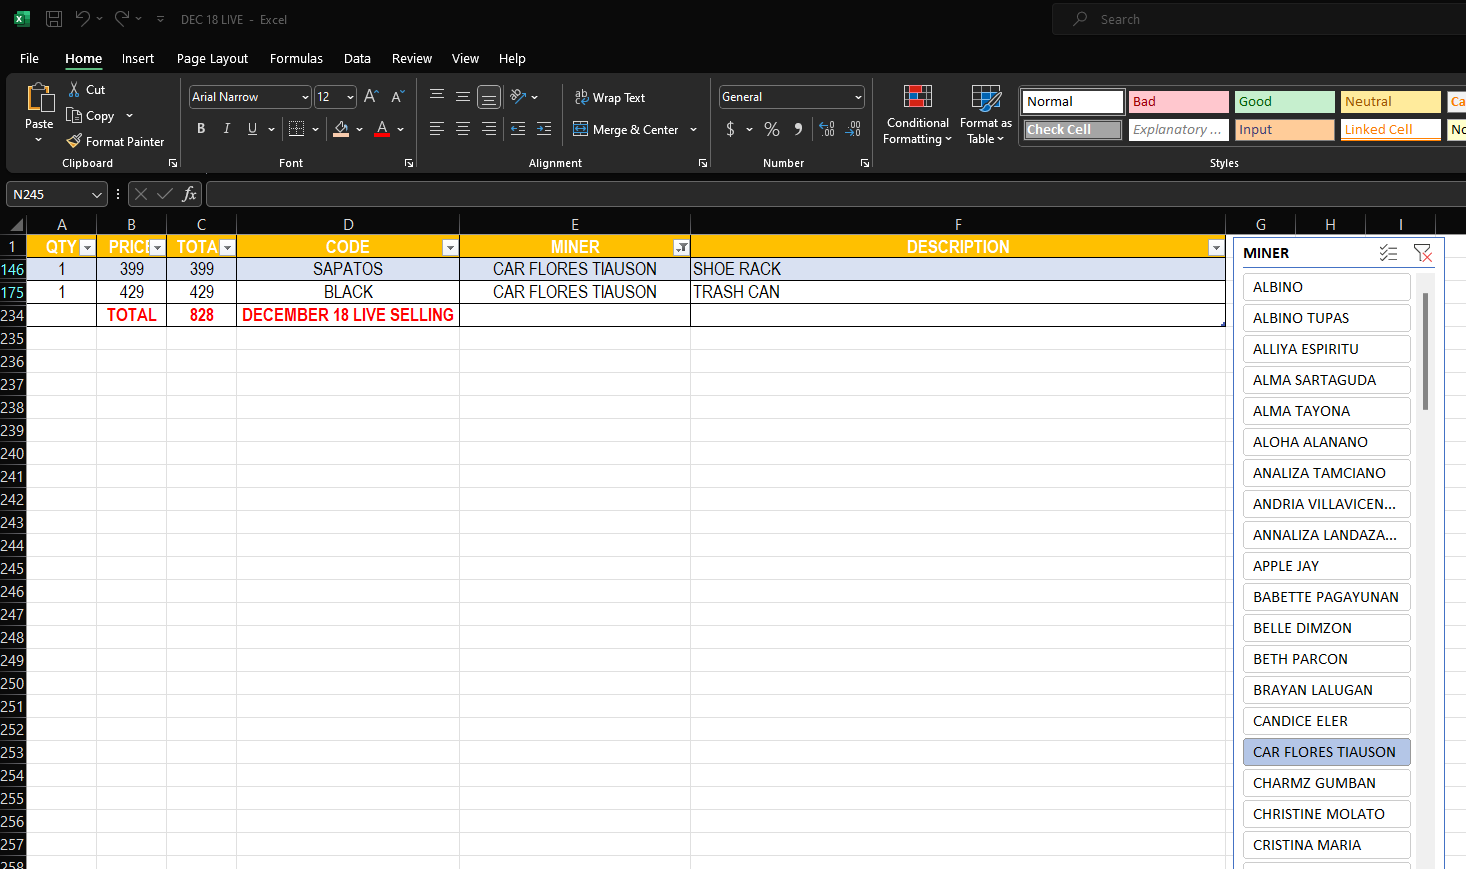
Task: Apply middle align to cells
Action: [x=463, y=97]
